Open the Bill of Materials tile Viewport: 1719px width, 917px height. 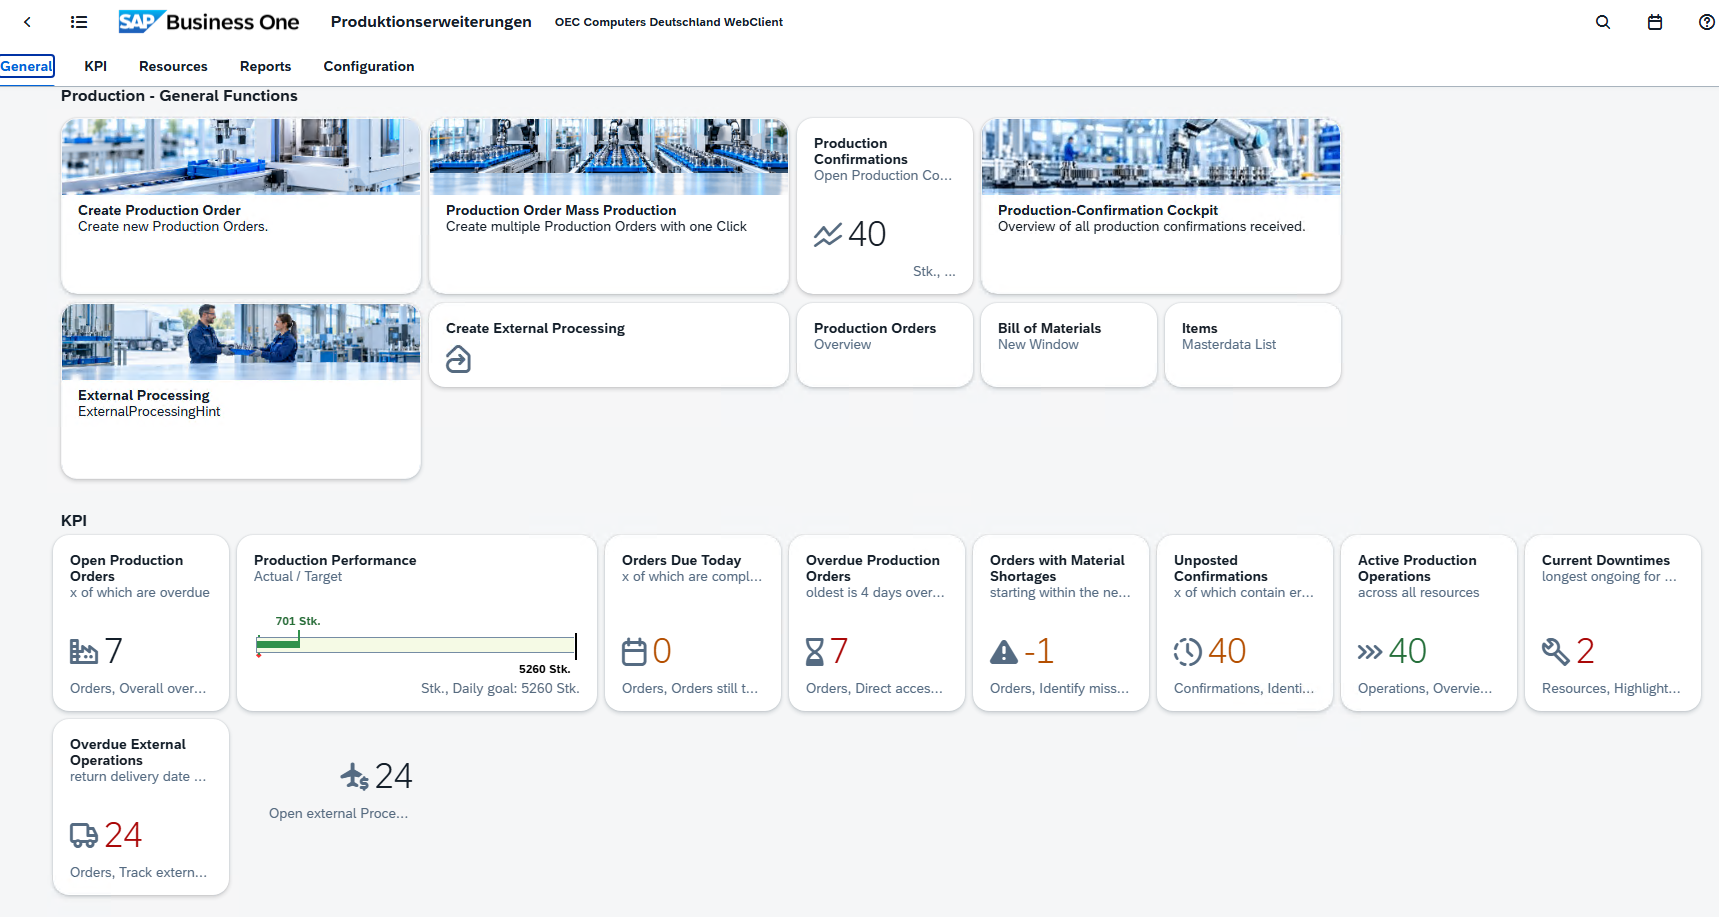tap(1069, 345)
